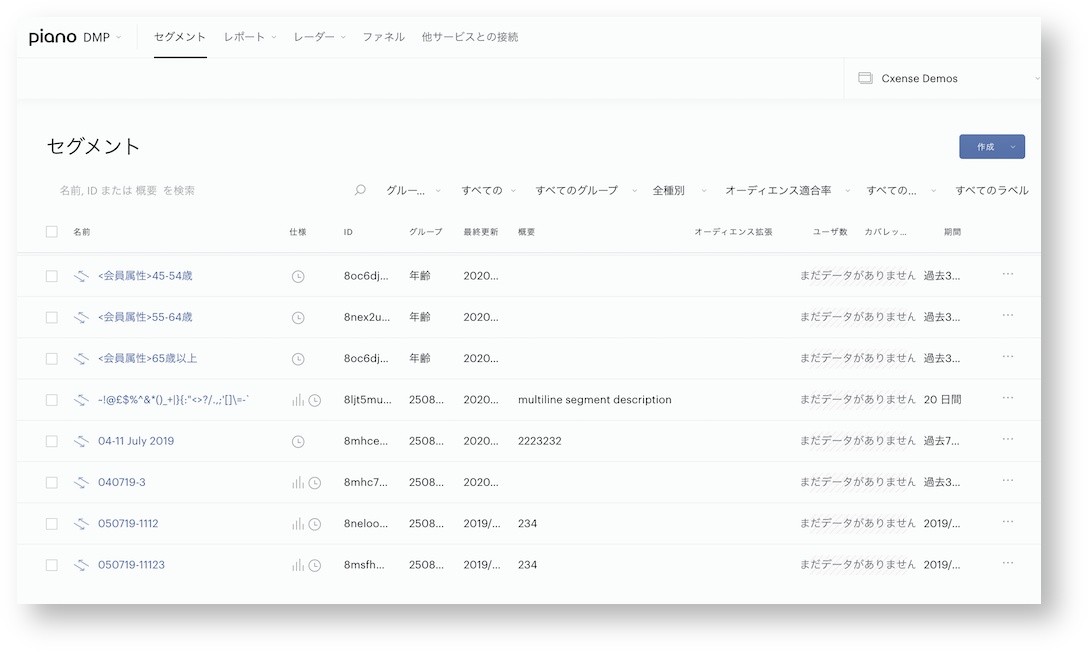Check the box for 050719-11123
This screenshot has width=1089, height=652.
point(51,565)
